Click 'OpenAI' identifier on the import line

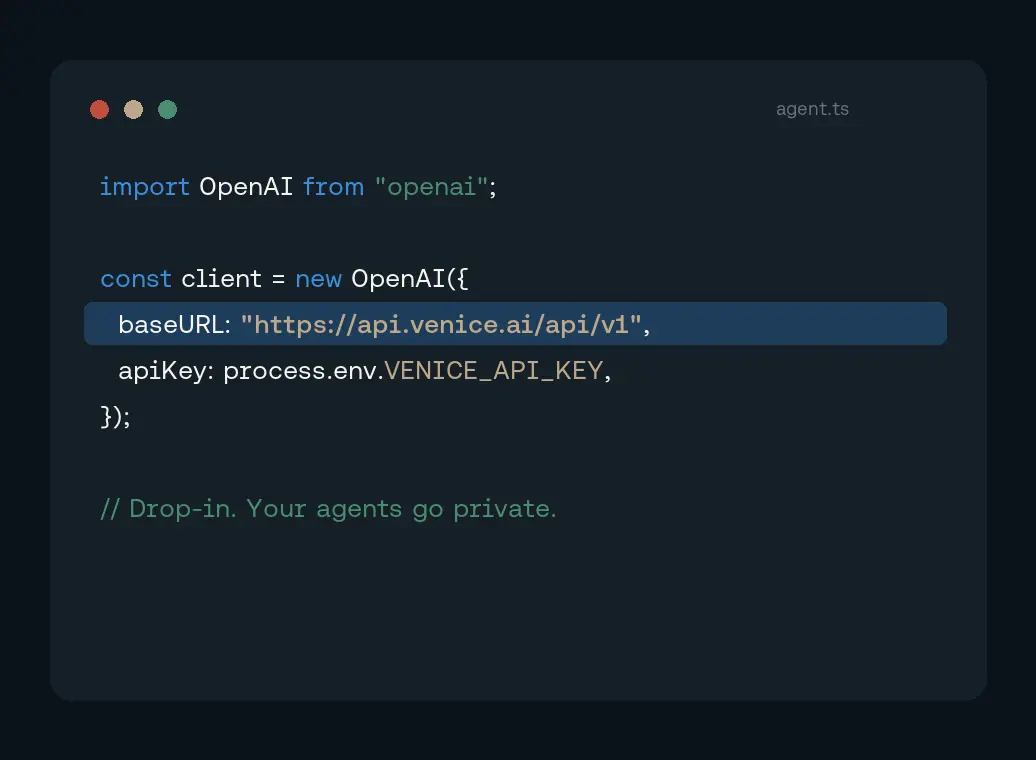point(246,187)
